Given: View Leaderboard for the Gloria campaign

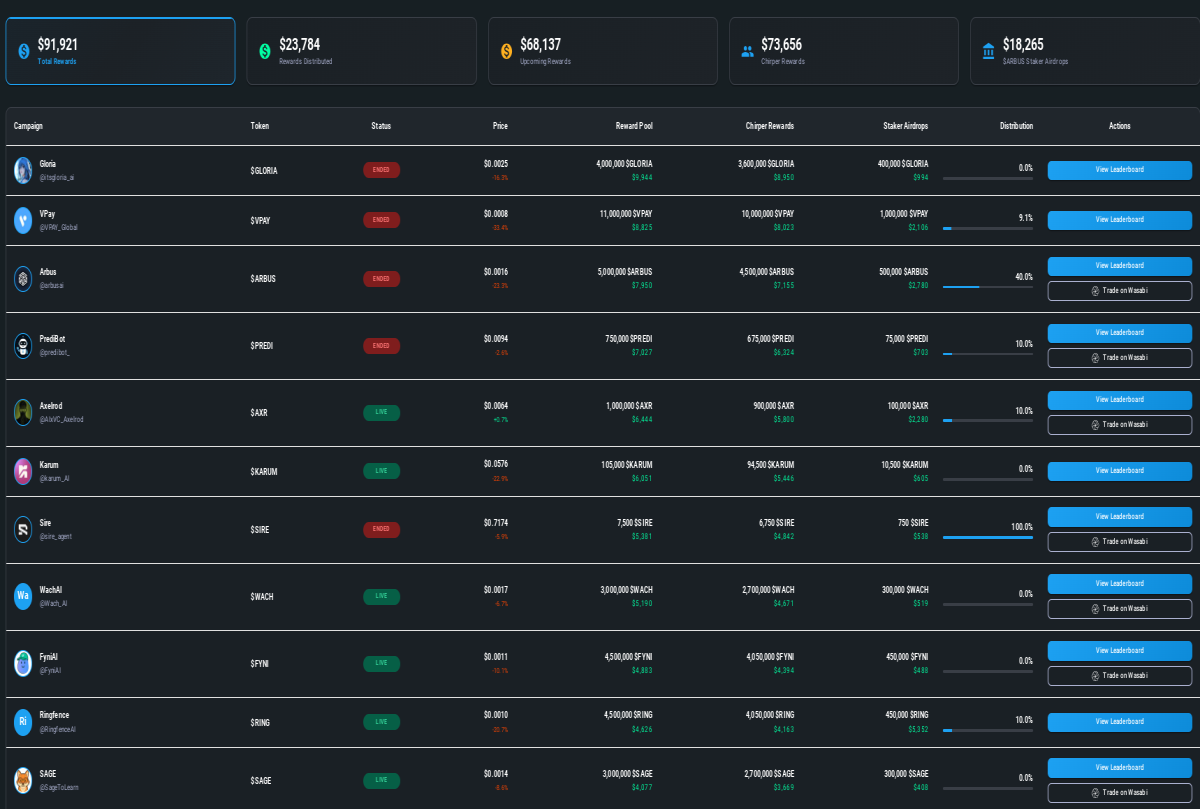Looking at the screenshot, I should 1119,170.
